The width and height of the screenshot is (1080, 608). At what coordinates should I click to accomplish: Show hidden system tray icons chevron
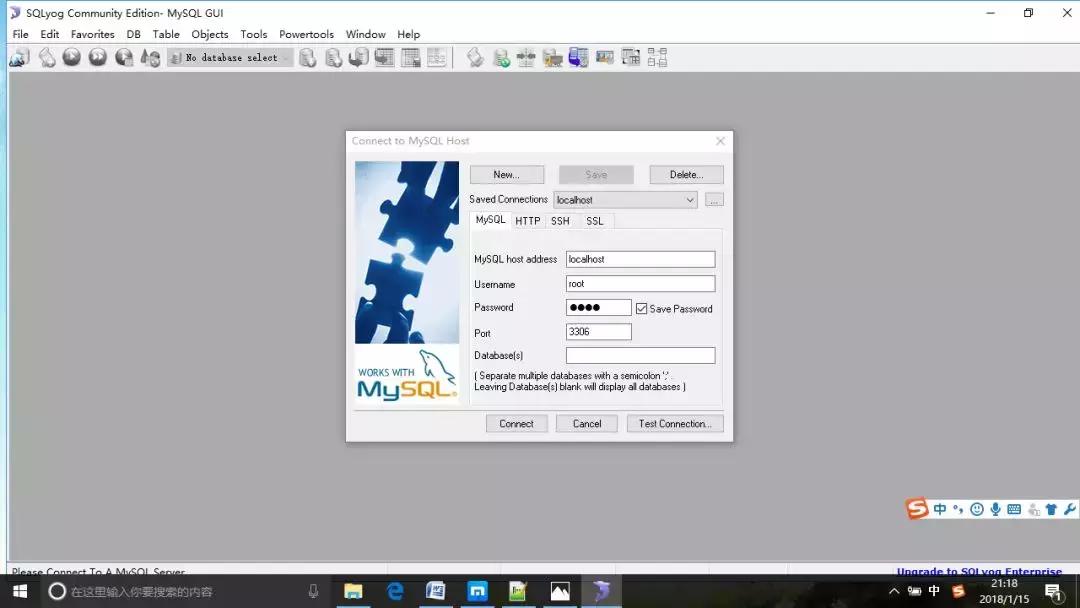point(894,591)
